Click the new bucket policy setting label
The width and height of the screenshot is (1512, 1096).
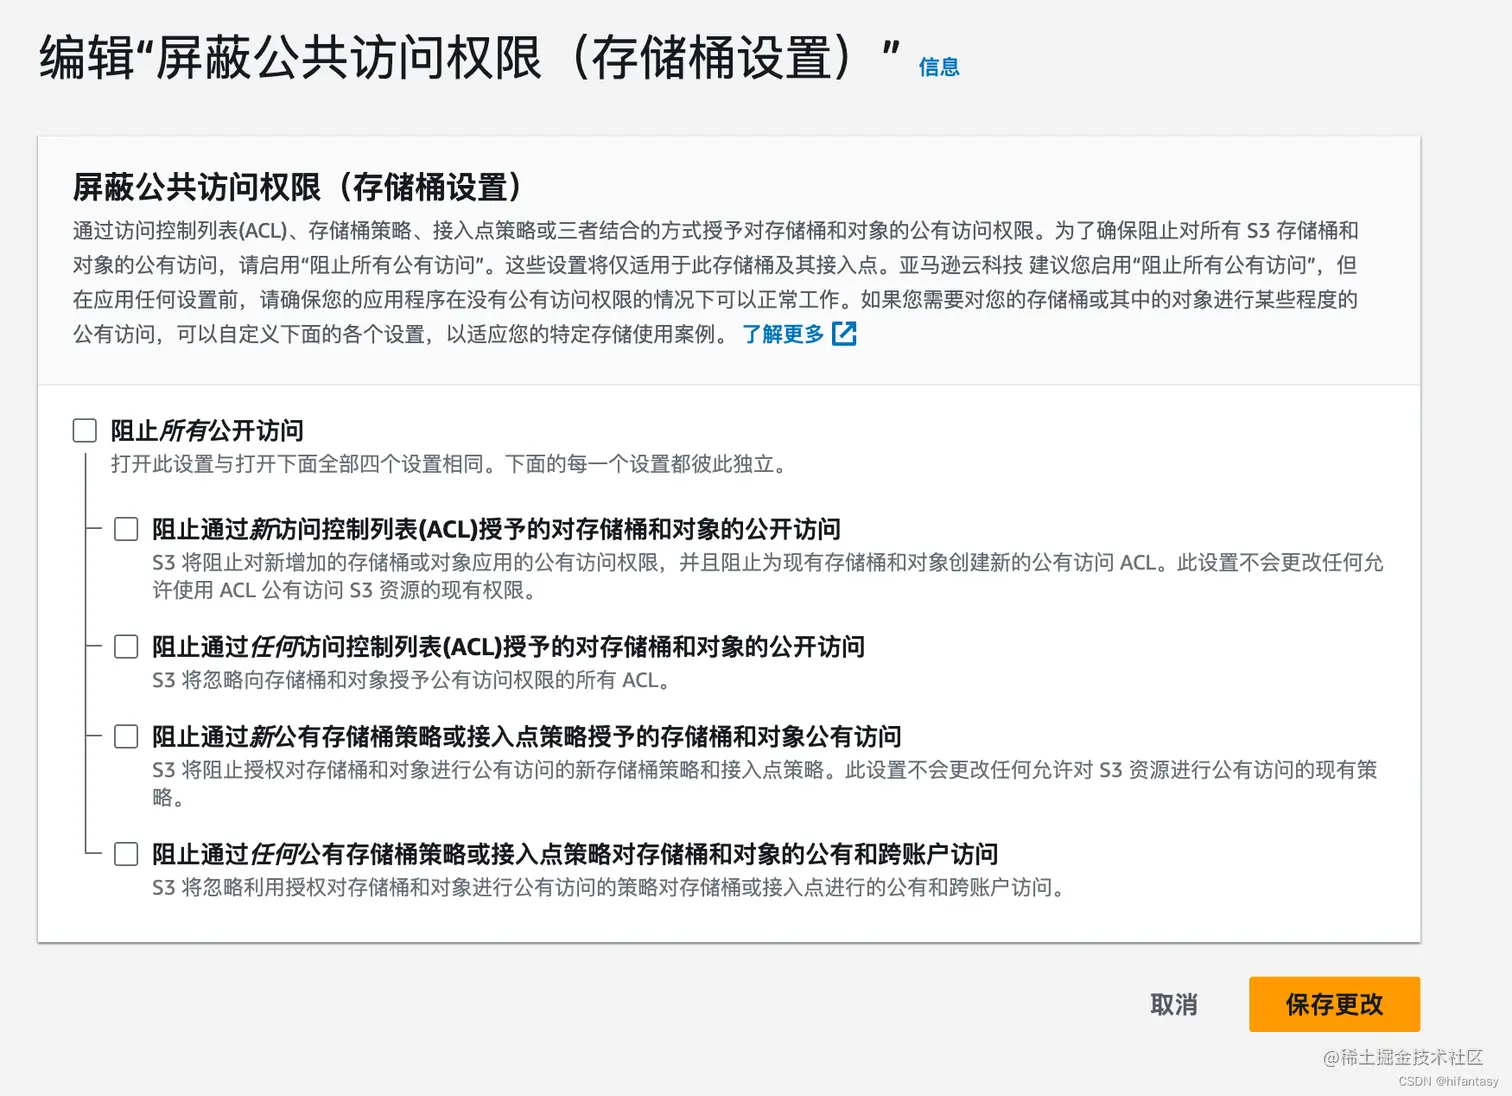click(x=526, y=736)
